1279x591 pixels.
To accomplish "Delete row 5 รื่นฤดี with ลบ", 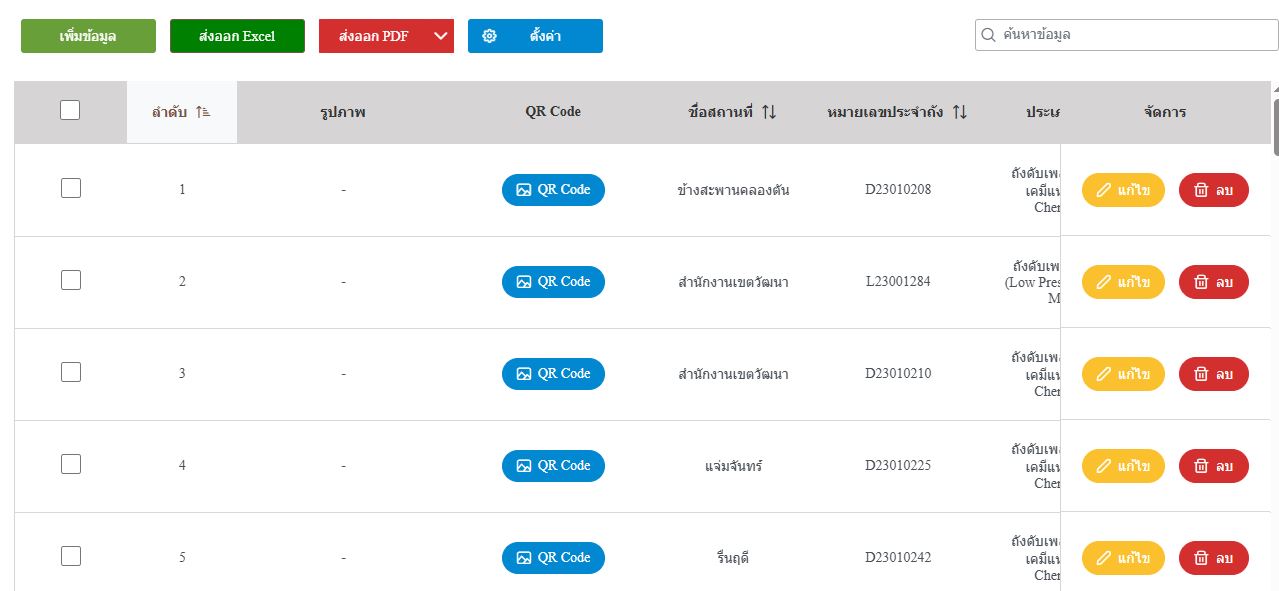I will [x=1214, y=558].
